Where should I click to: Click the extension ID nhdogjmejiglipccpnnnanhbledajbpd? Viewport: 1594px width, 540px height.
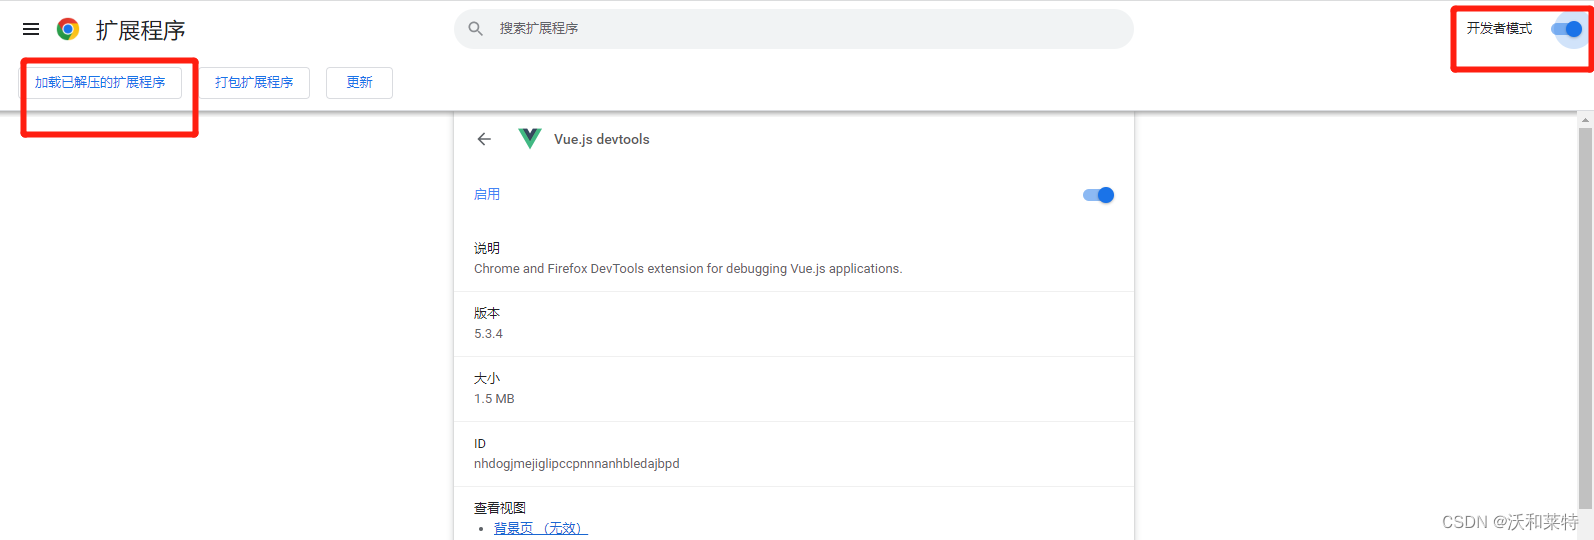[577, 464]
